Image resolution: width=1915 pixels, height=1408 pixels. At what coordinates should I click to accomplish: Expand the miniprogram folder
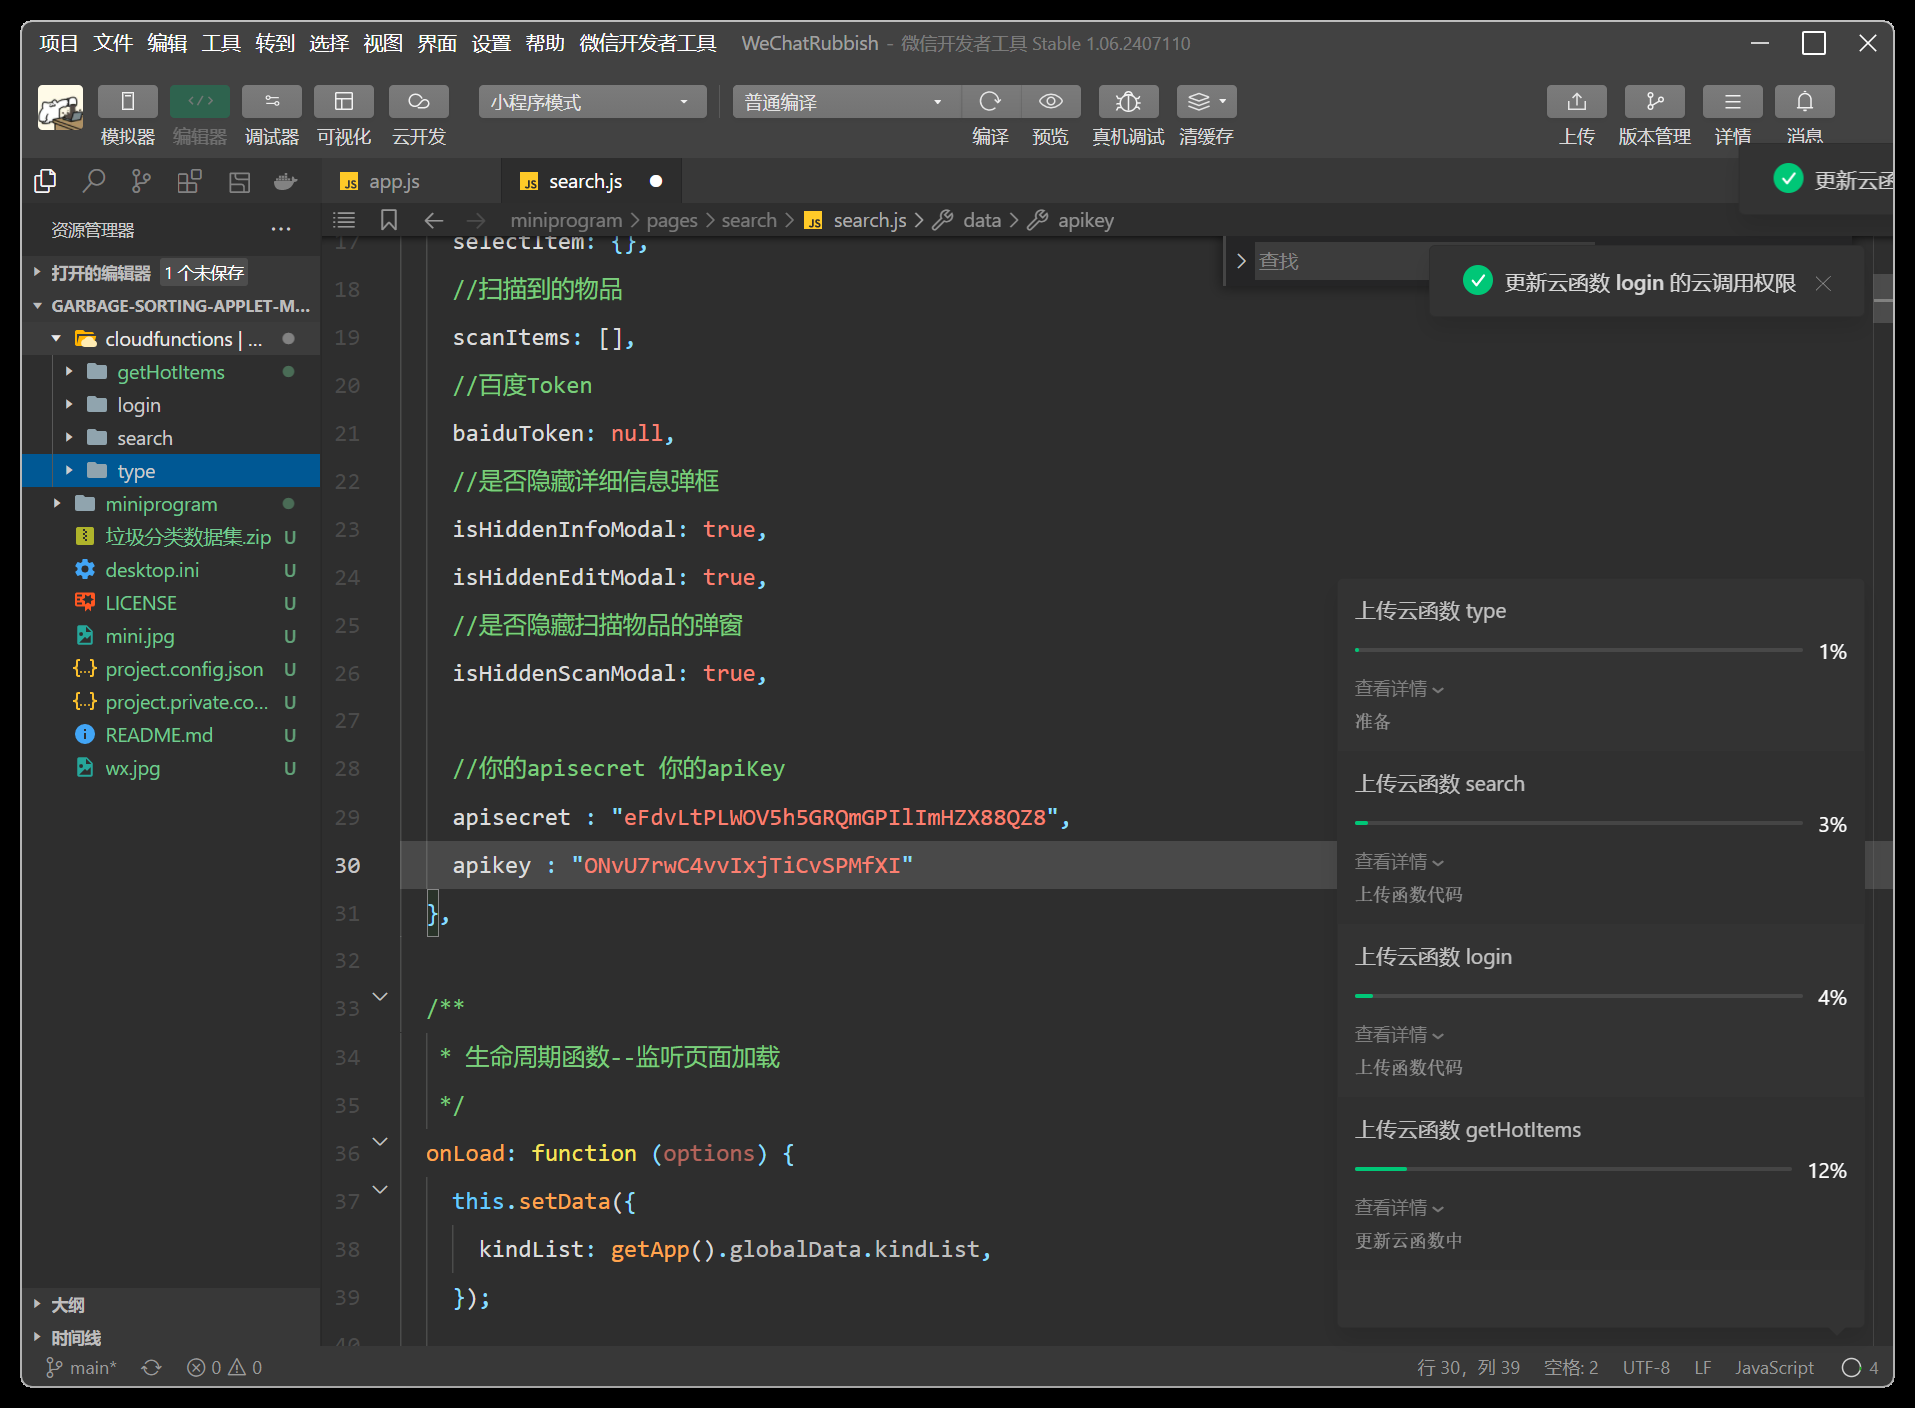(56, 504)
